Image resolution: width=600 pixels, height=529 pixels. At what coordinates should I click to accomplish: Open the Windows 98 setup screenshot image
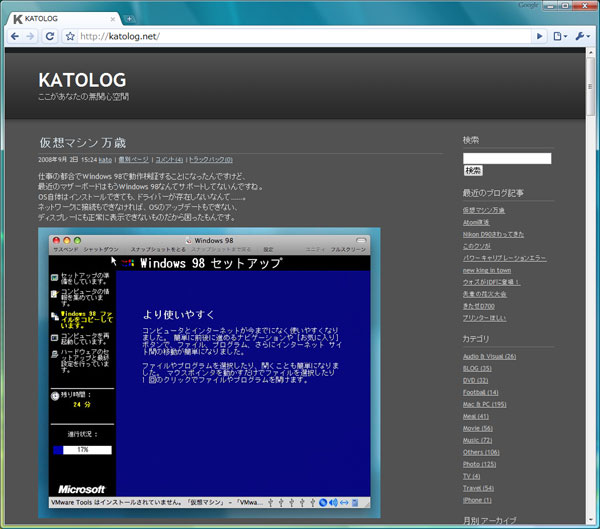(x=209, y=373)
